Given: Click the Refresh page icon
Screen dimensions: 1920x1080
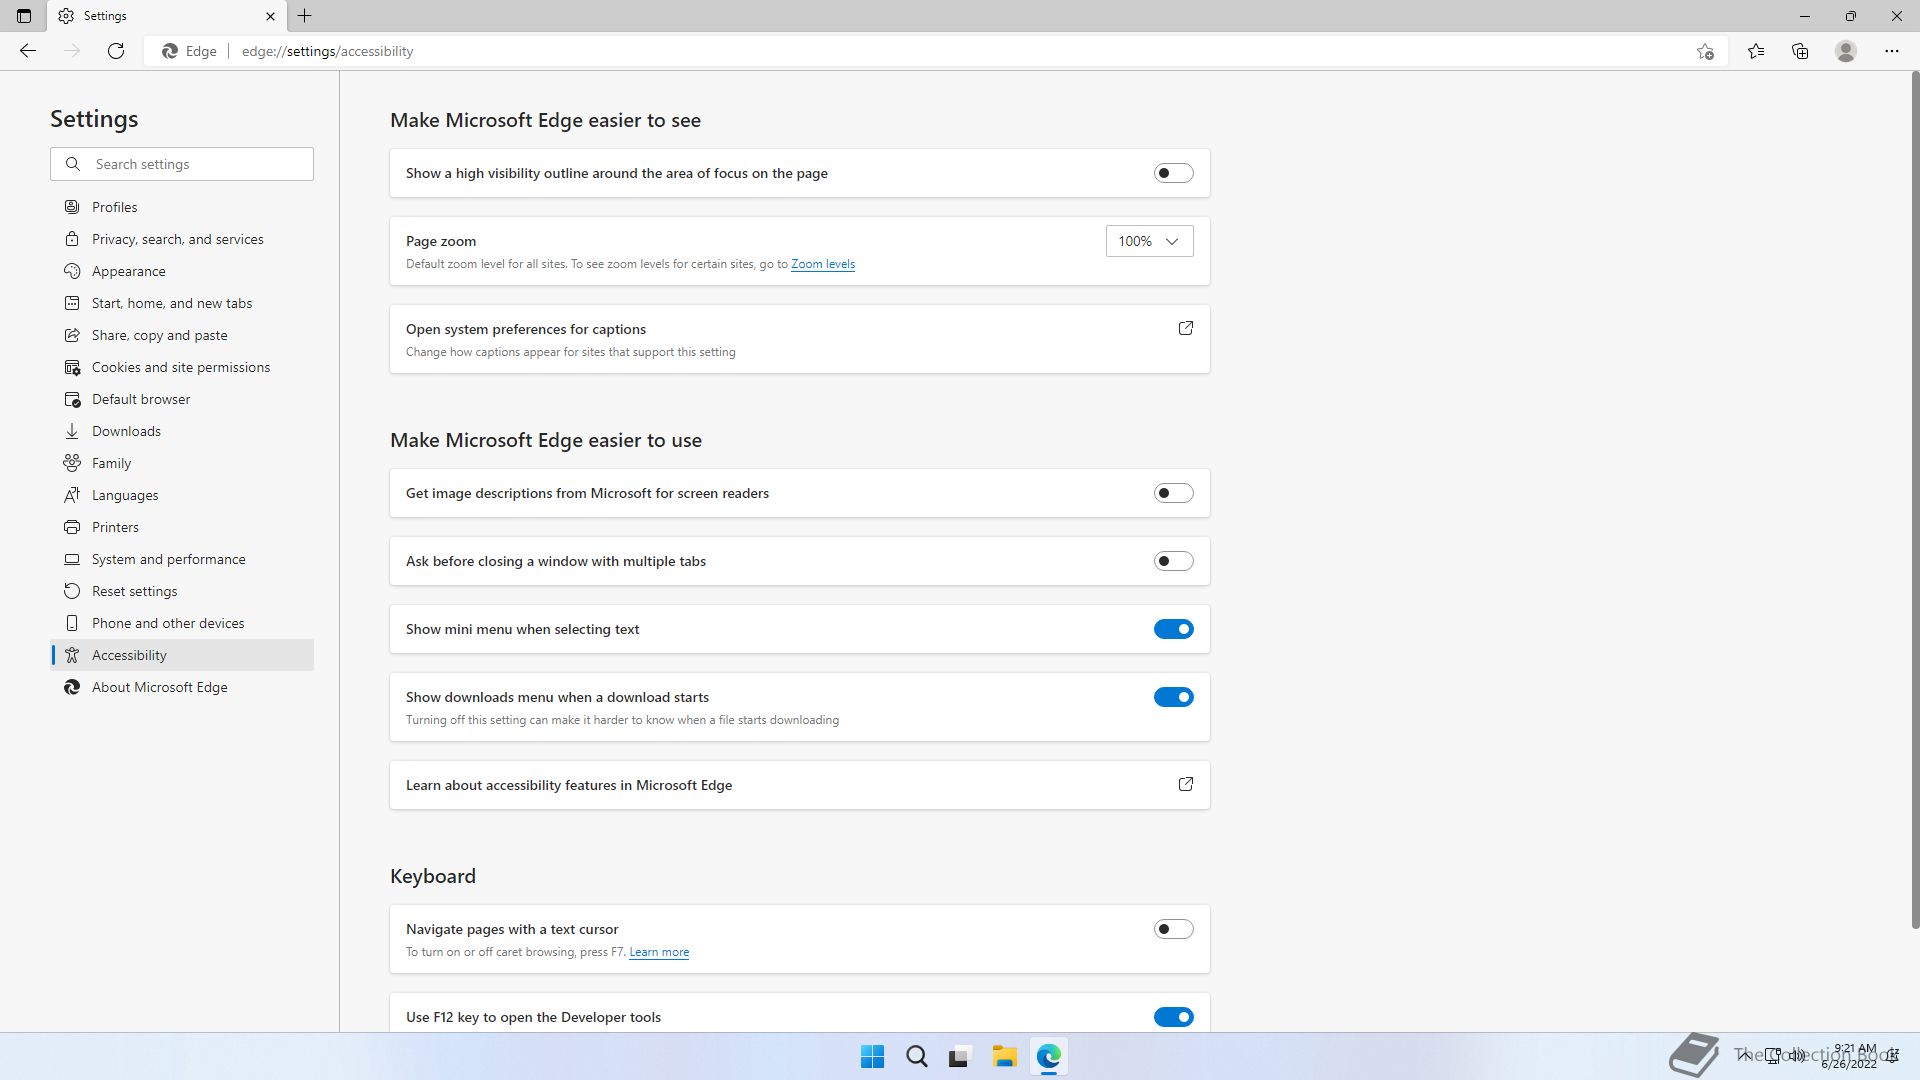Looking at the screenshot, I should (116, 51).
